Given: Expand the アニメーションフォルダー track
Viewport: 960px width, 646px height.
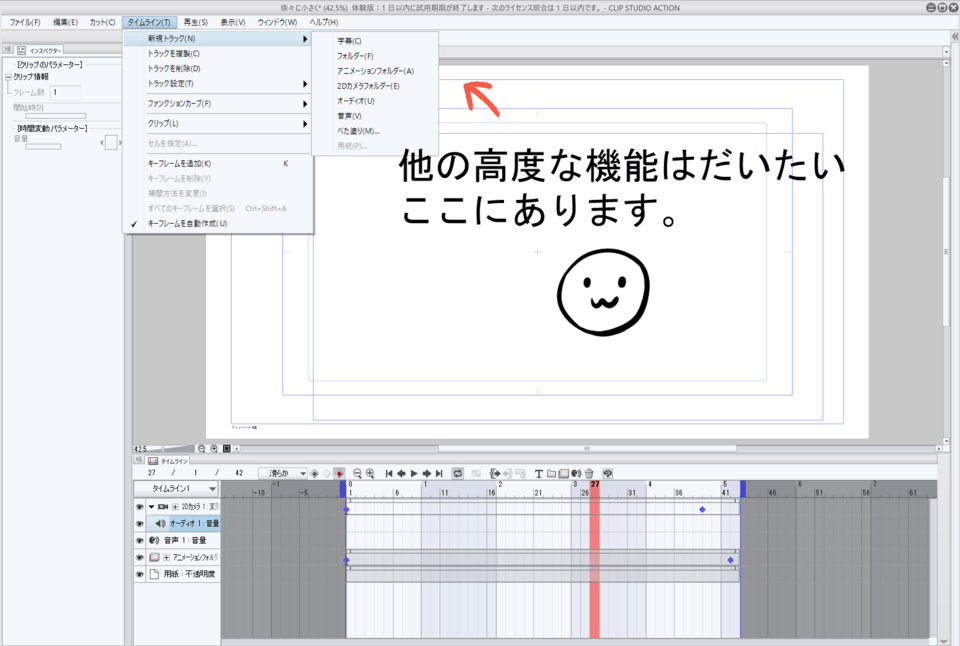Looking at the screenshot, I should pyautogui.click(x=166, y=557).
